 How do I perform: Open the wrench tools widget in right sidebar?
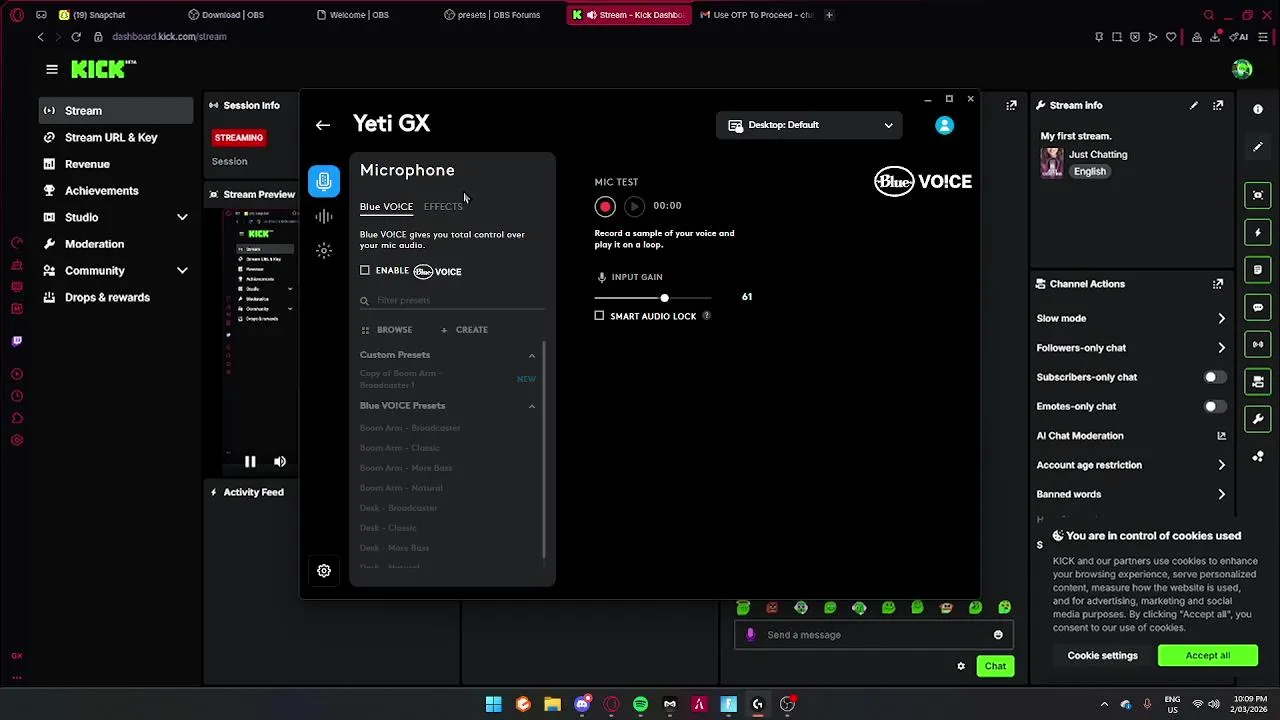(x=1258, y=419)
